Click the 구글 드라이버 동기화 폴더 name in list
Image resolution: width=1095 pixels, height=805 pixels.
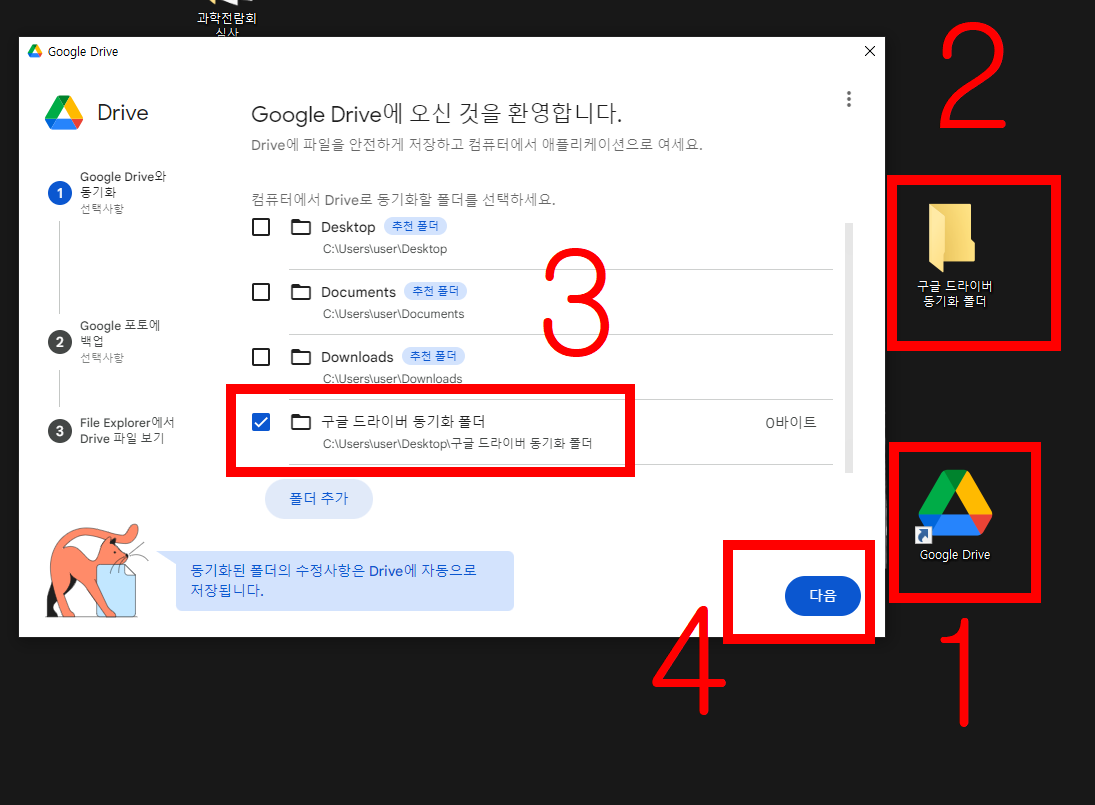coord(403,422)
